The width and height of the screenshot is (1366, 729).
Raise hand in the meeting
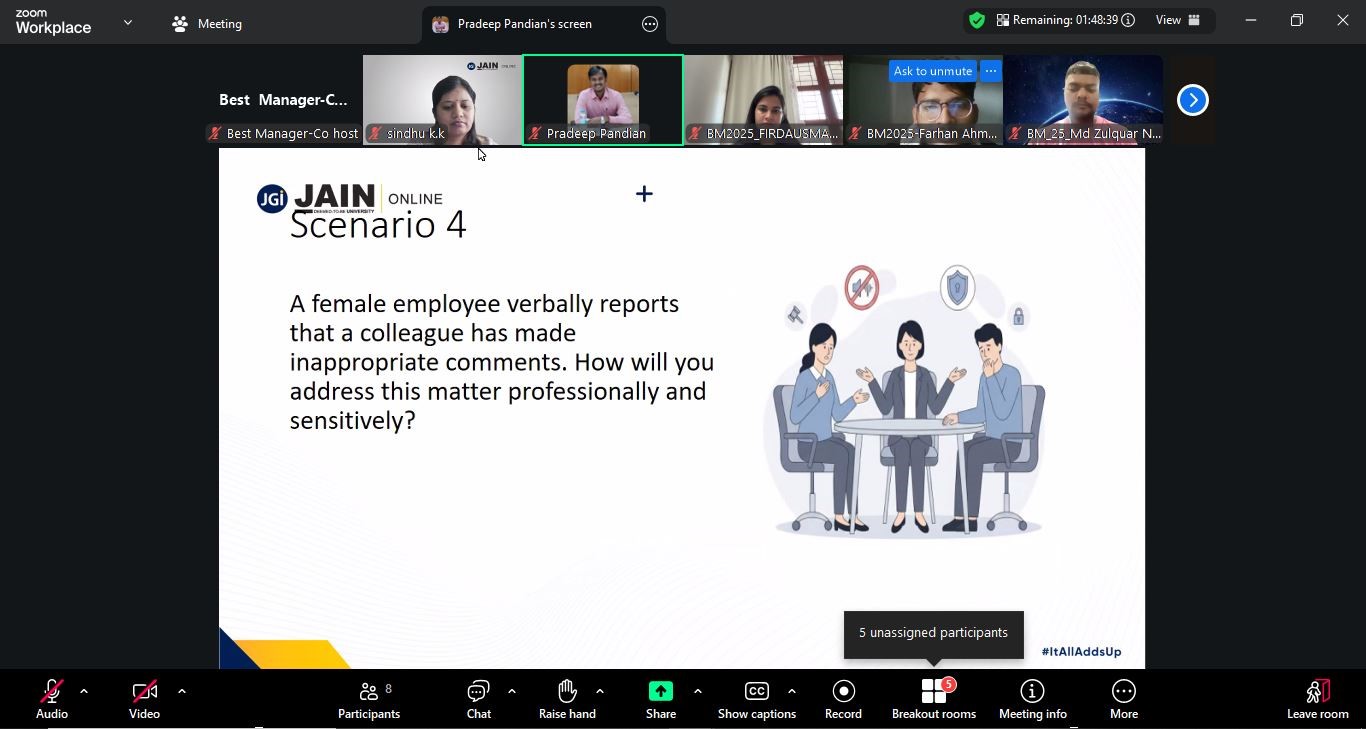[x=567, y=699]
